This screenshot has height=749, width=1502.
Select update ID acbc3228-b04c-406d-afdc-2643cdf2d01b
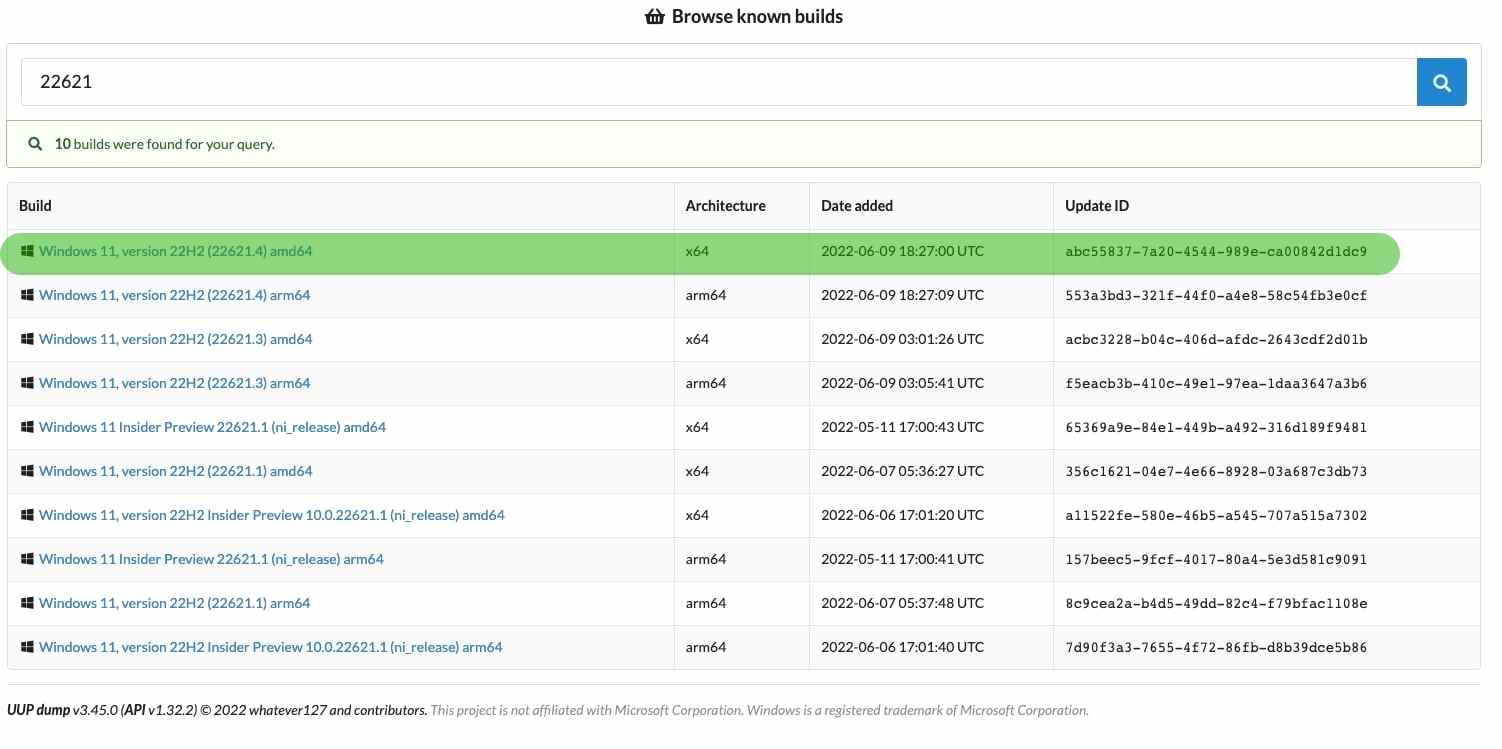tap(1216, 339)
